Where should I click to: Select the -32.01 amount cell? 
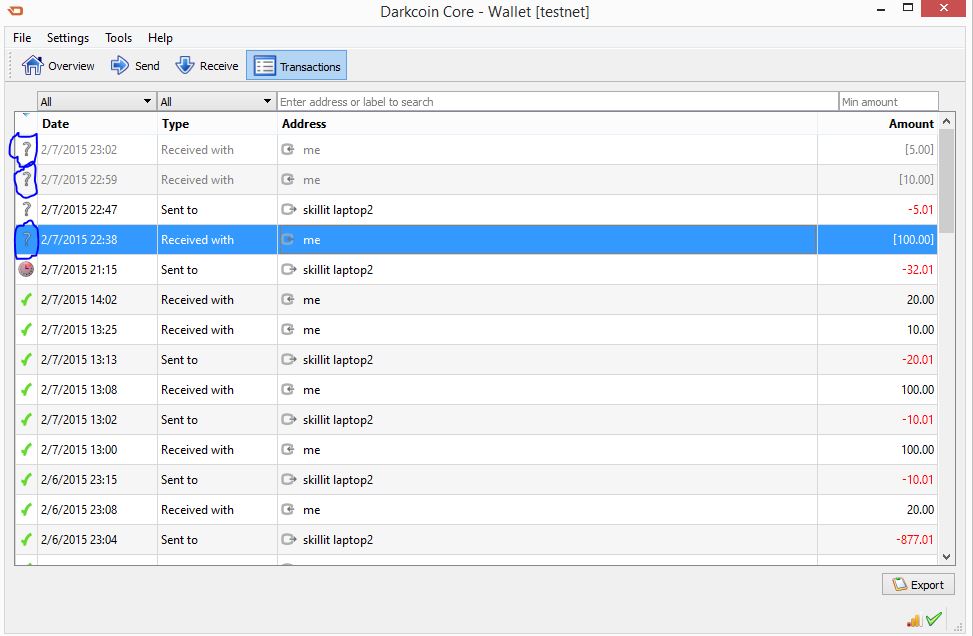(x=877, y=269)
